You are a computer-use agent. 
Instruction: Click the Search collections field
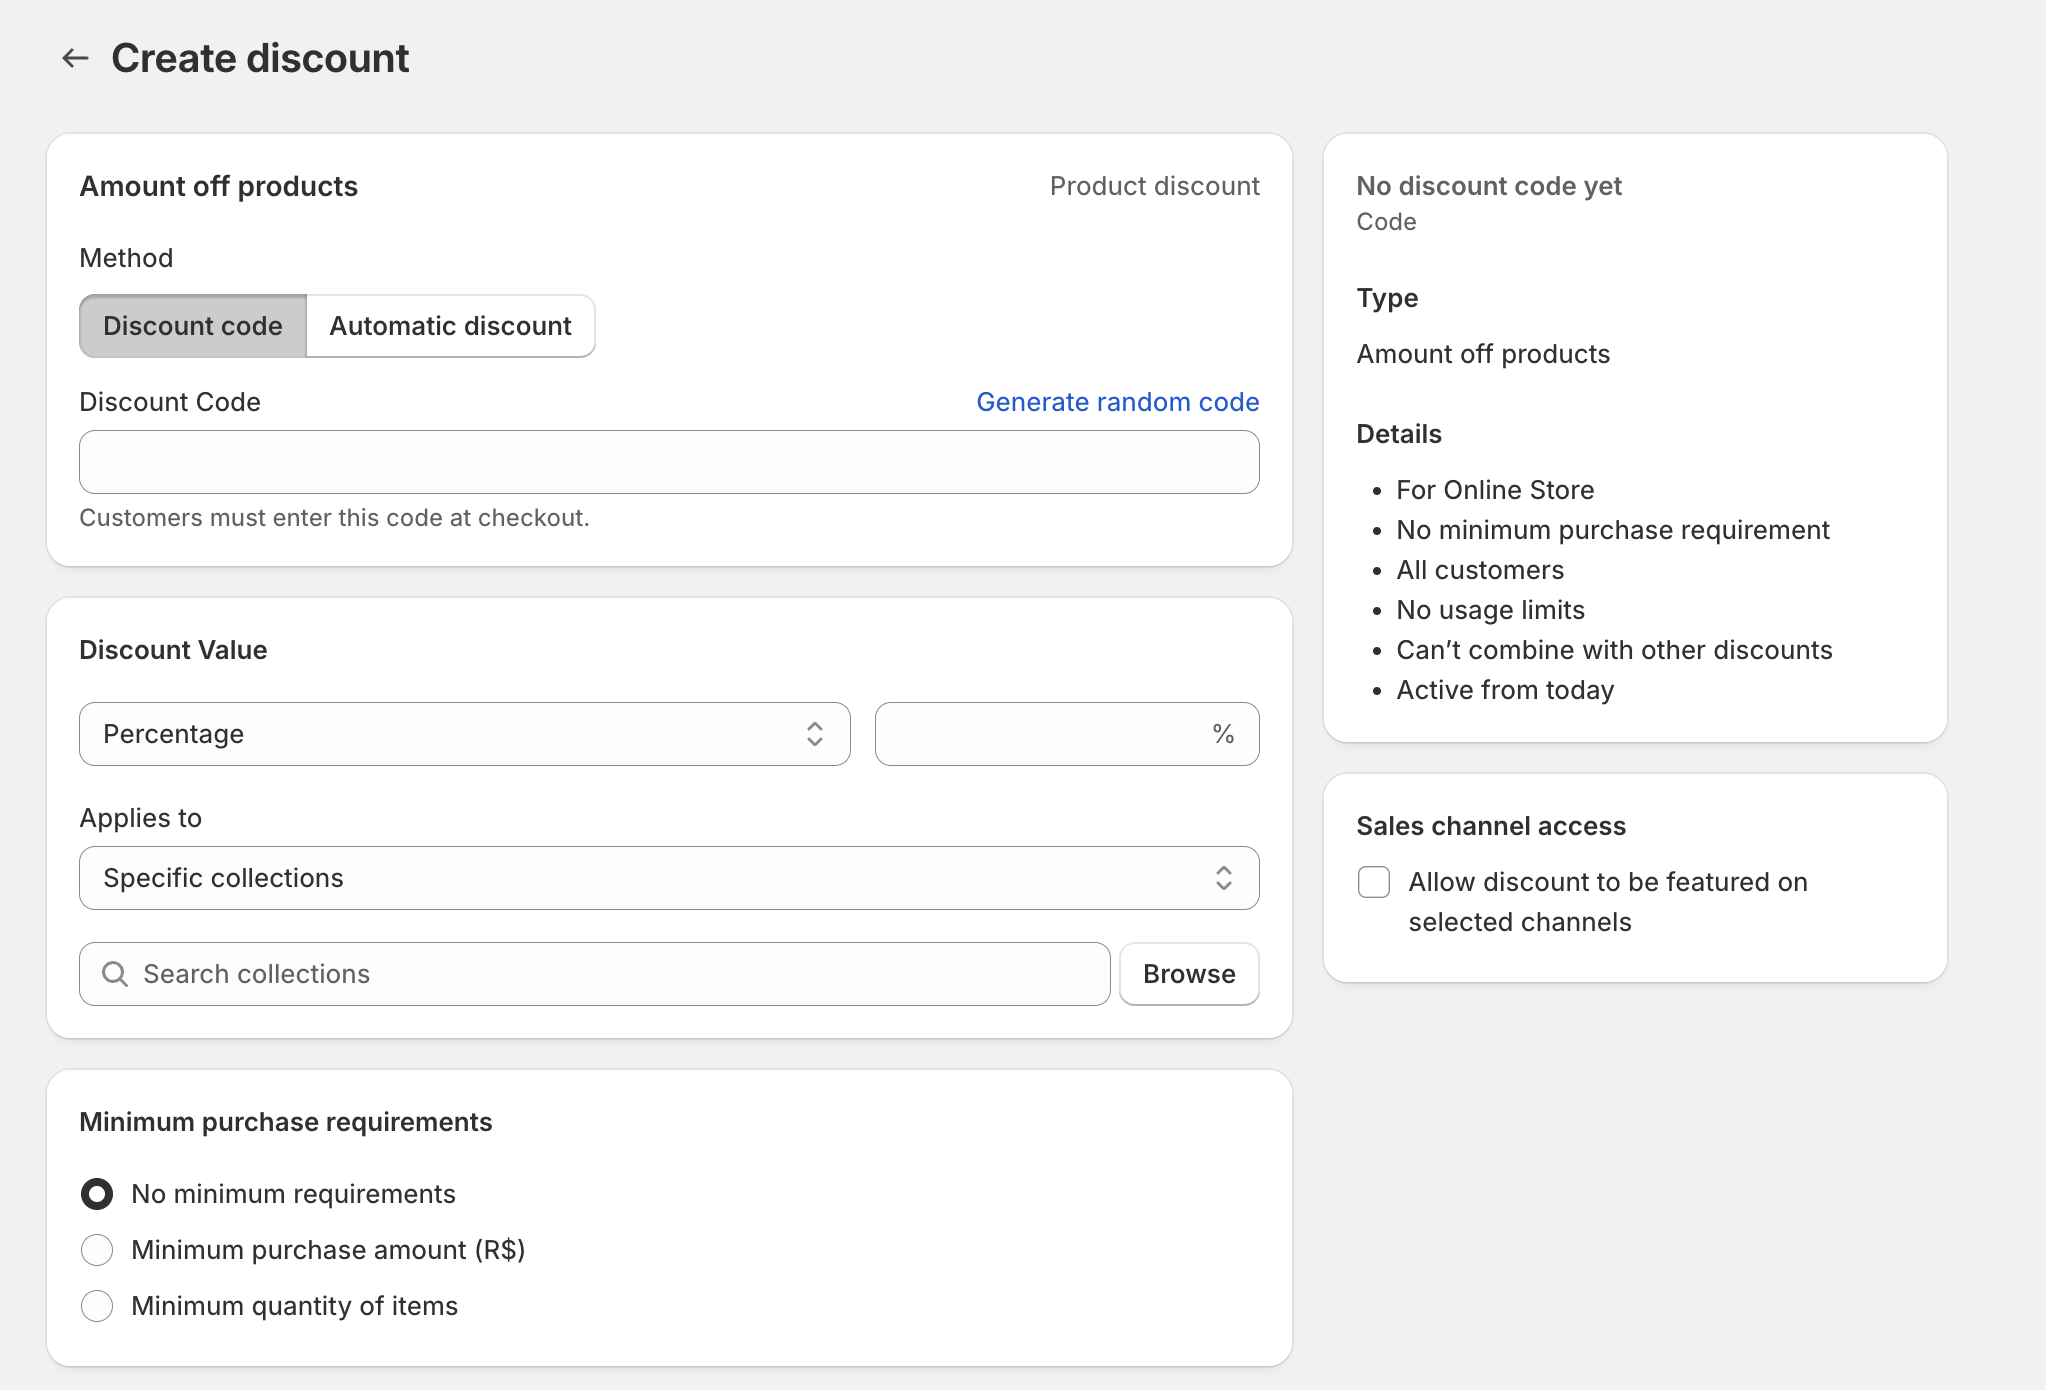595,974
